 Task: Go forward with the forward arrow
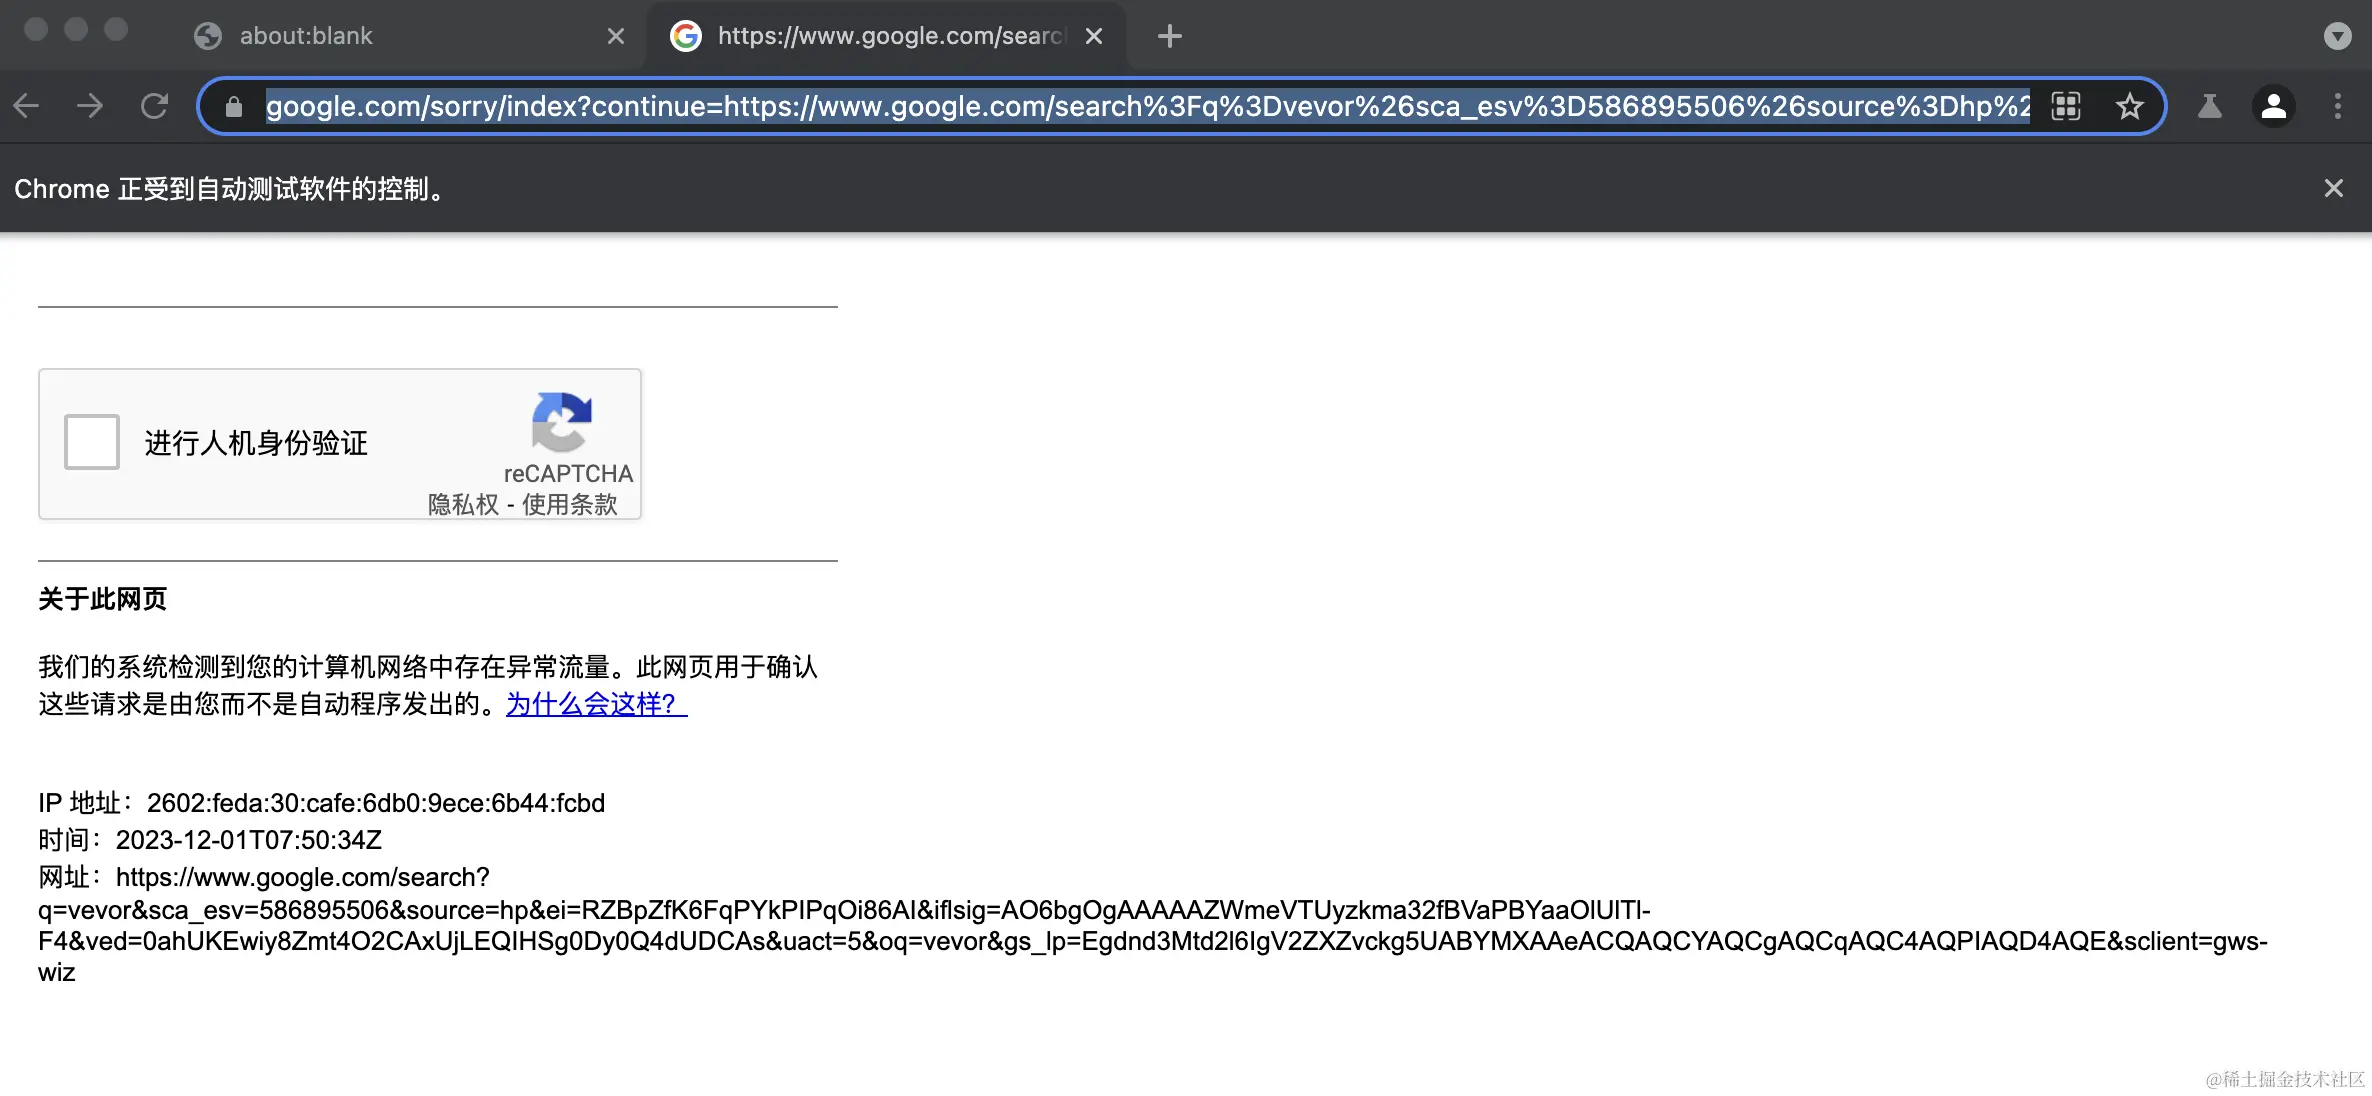coord(90,106)
